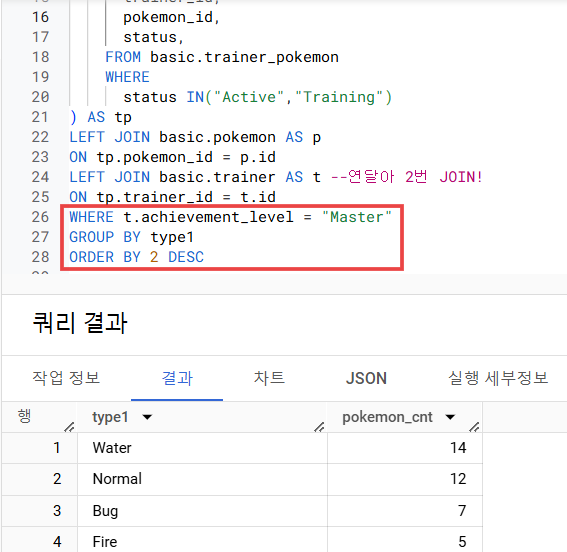Click the 연달아 2번 JOIN! comment
Viewport: 567px width, 552px height.
[x=406, y=177]
